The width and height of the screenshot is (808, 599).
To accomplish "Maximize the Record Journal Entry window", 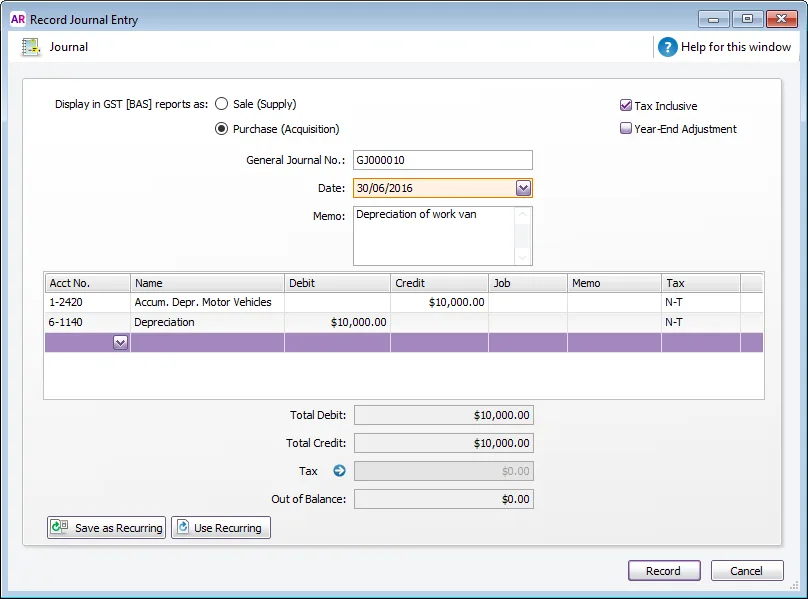I will pos(747,19).
